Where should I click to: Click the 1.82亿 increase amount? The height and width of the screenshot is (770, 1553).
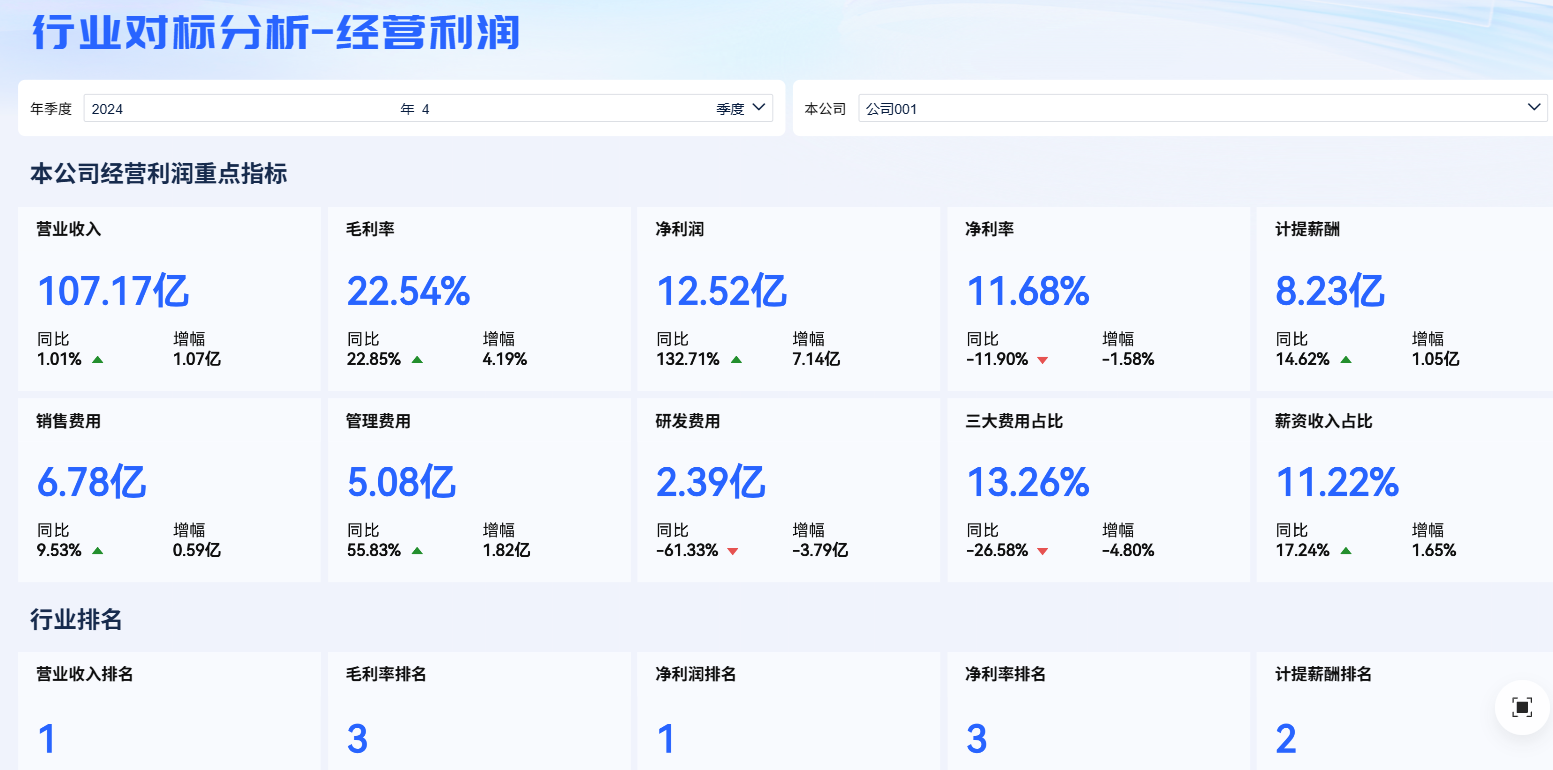click(x=507, y=550)
